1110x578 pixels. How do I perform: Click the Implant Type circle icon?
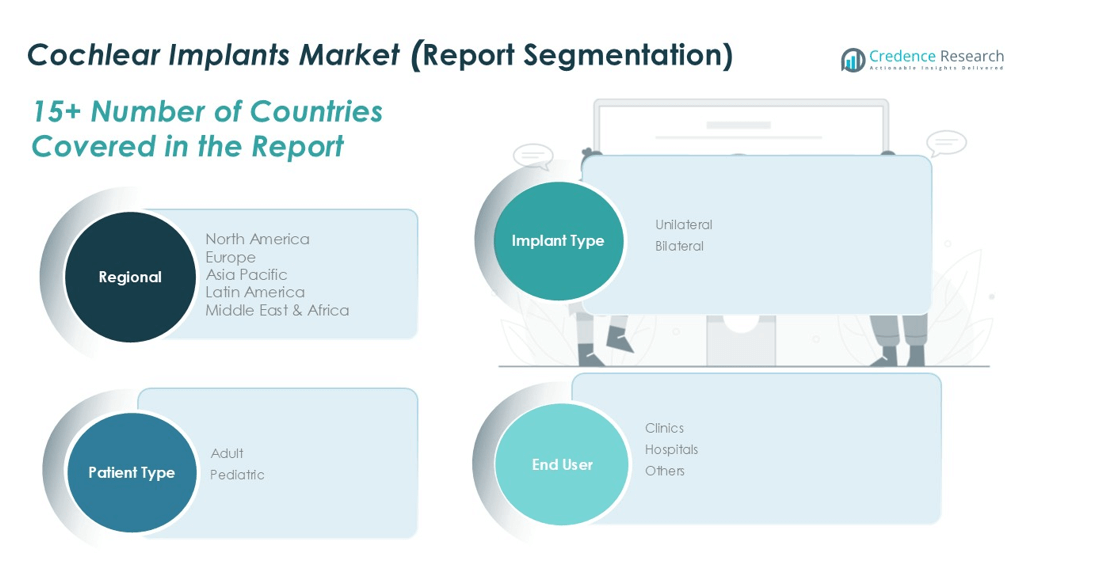[556, 240]
